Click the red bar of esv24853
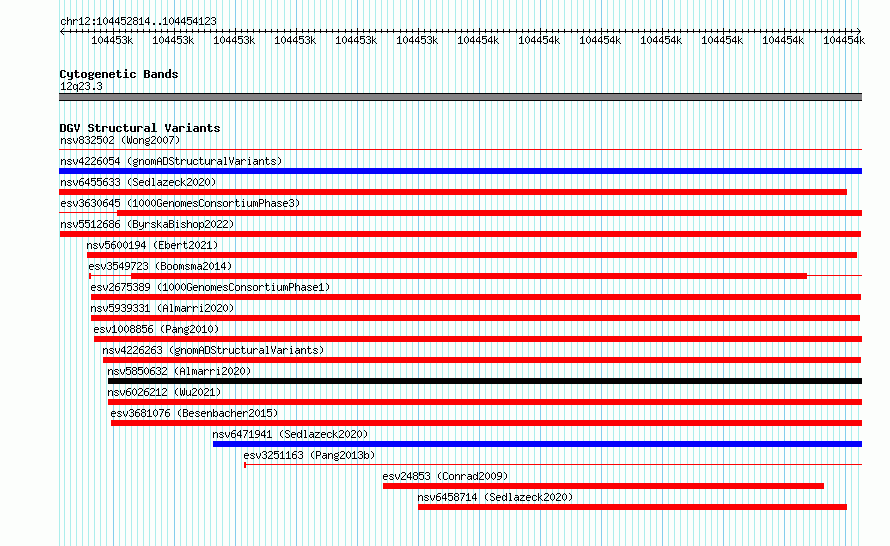Image resolution: width=890 pixels, height=546 pixels. pos(603,486)
